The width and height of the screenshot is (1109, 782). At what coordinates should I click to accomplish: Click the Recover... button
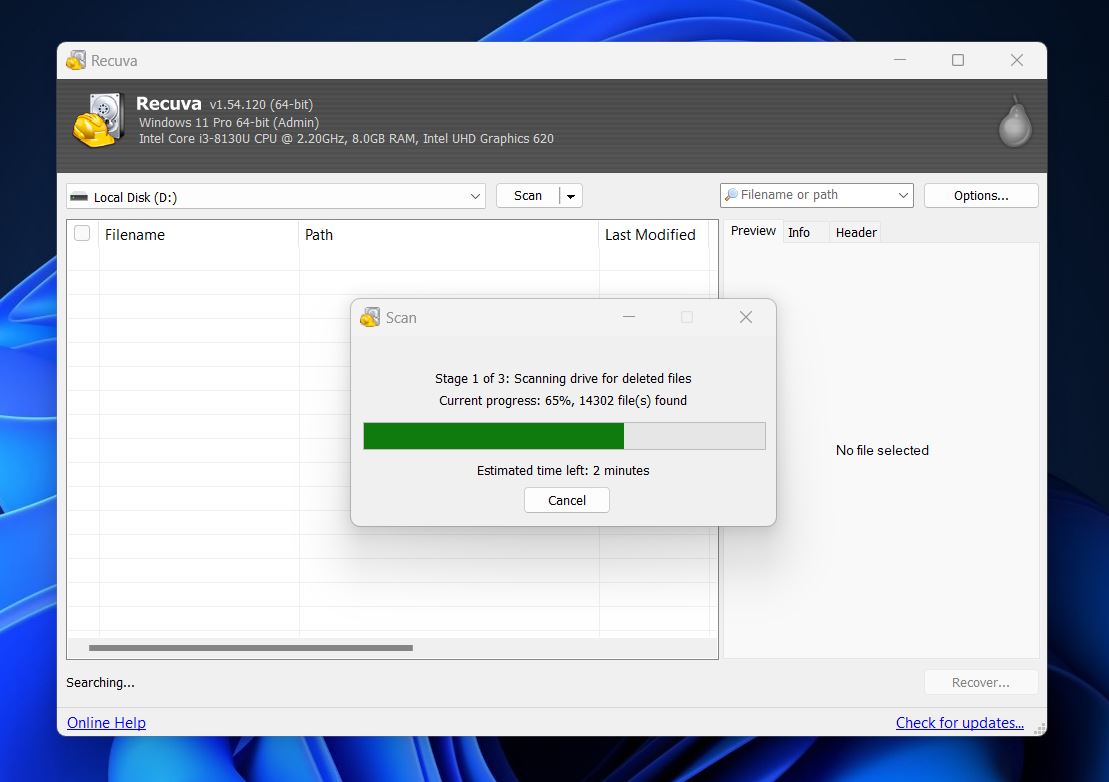pyautogui.click(x=981, y=682)
